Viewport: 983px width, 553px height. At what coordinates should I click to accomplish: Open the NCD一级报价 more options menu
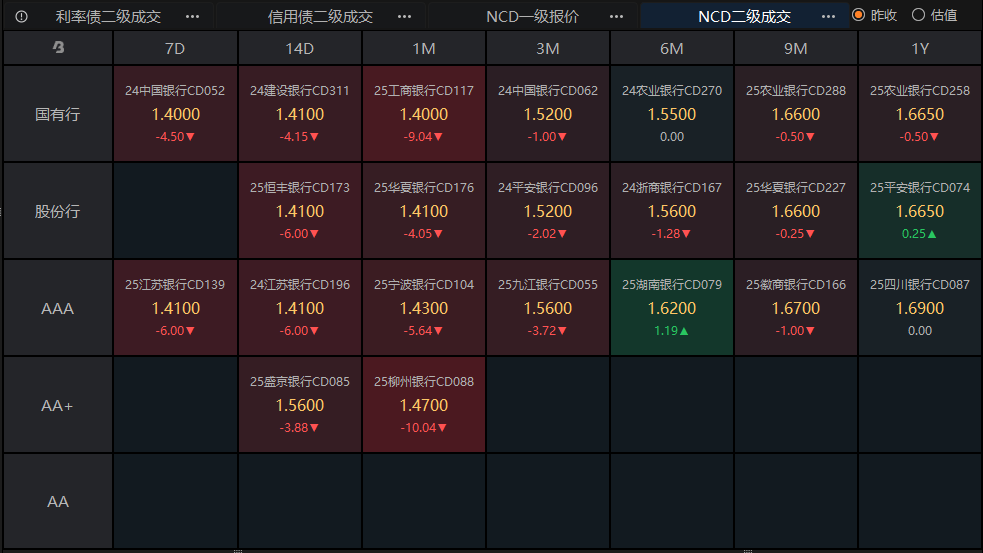pos(616,16)
